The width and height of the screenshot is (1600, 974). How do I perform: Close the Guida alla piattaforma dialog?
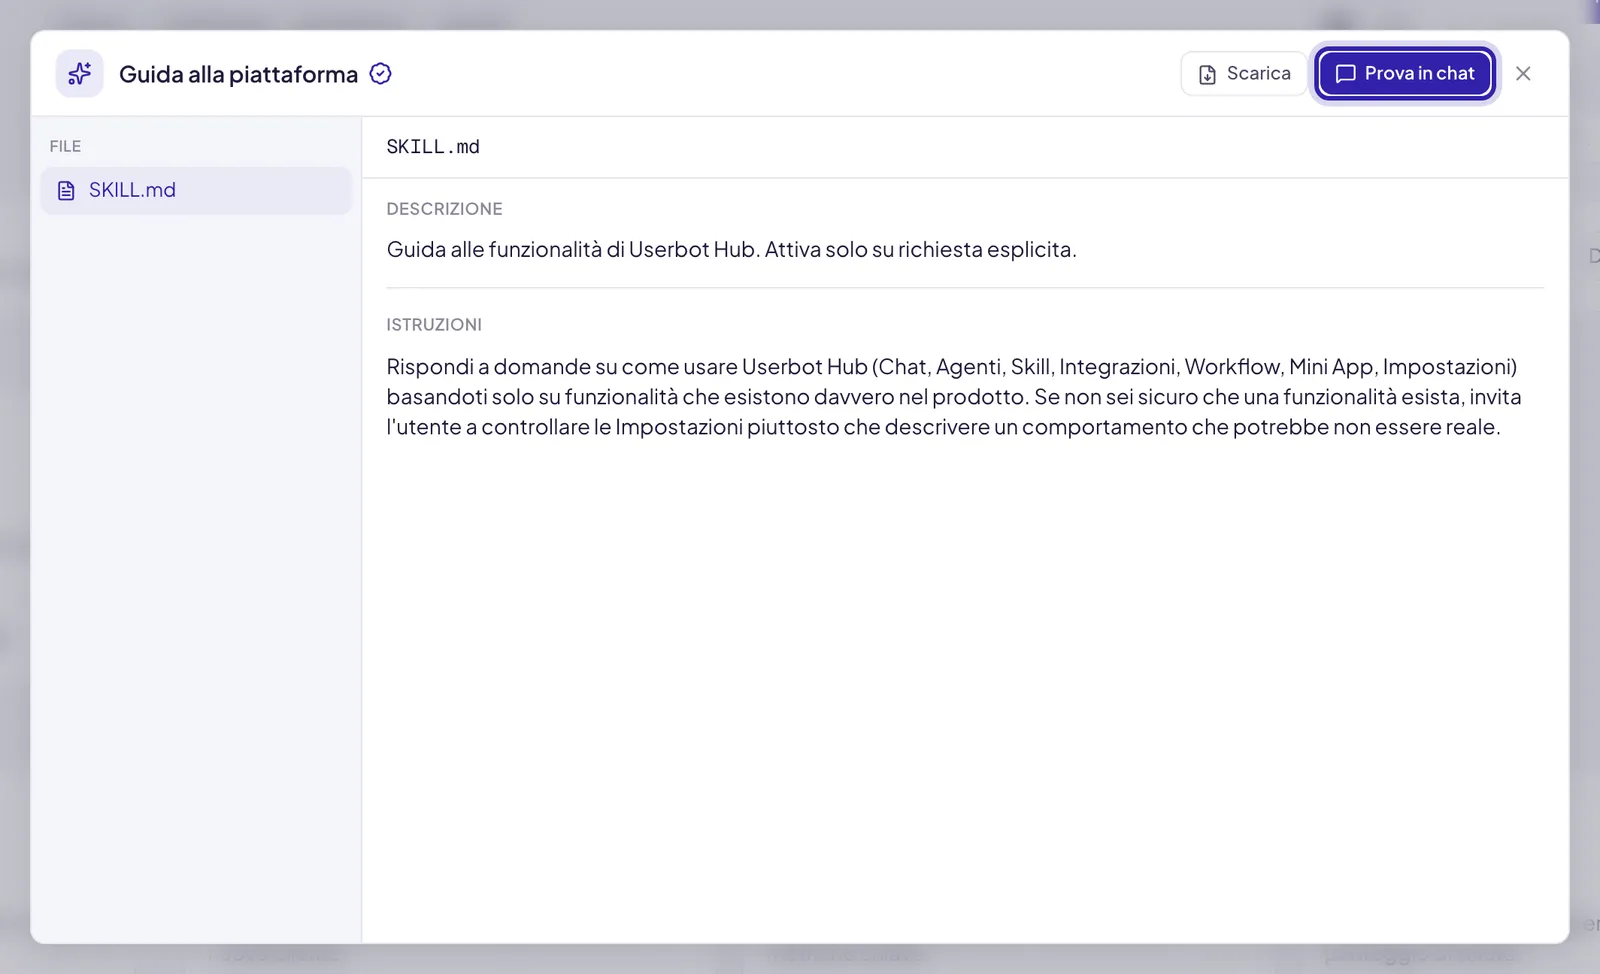pos(1523,73)
